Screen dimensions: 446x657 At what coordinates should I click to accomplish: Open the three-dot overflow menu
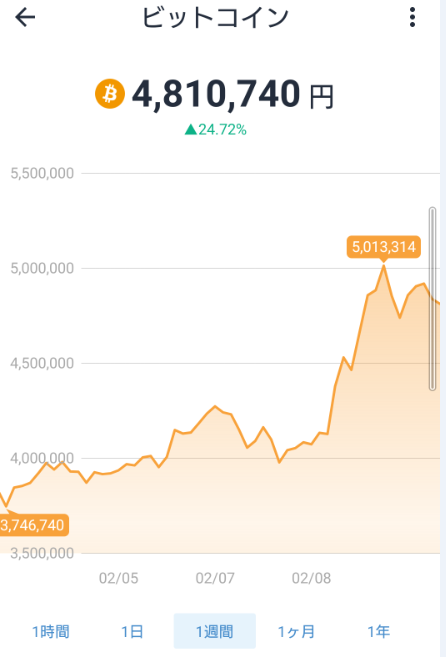[412, 17]
